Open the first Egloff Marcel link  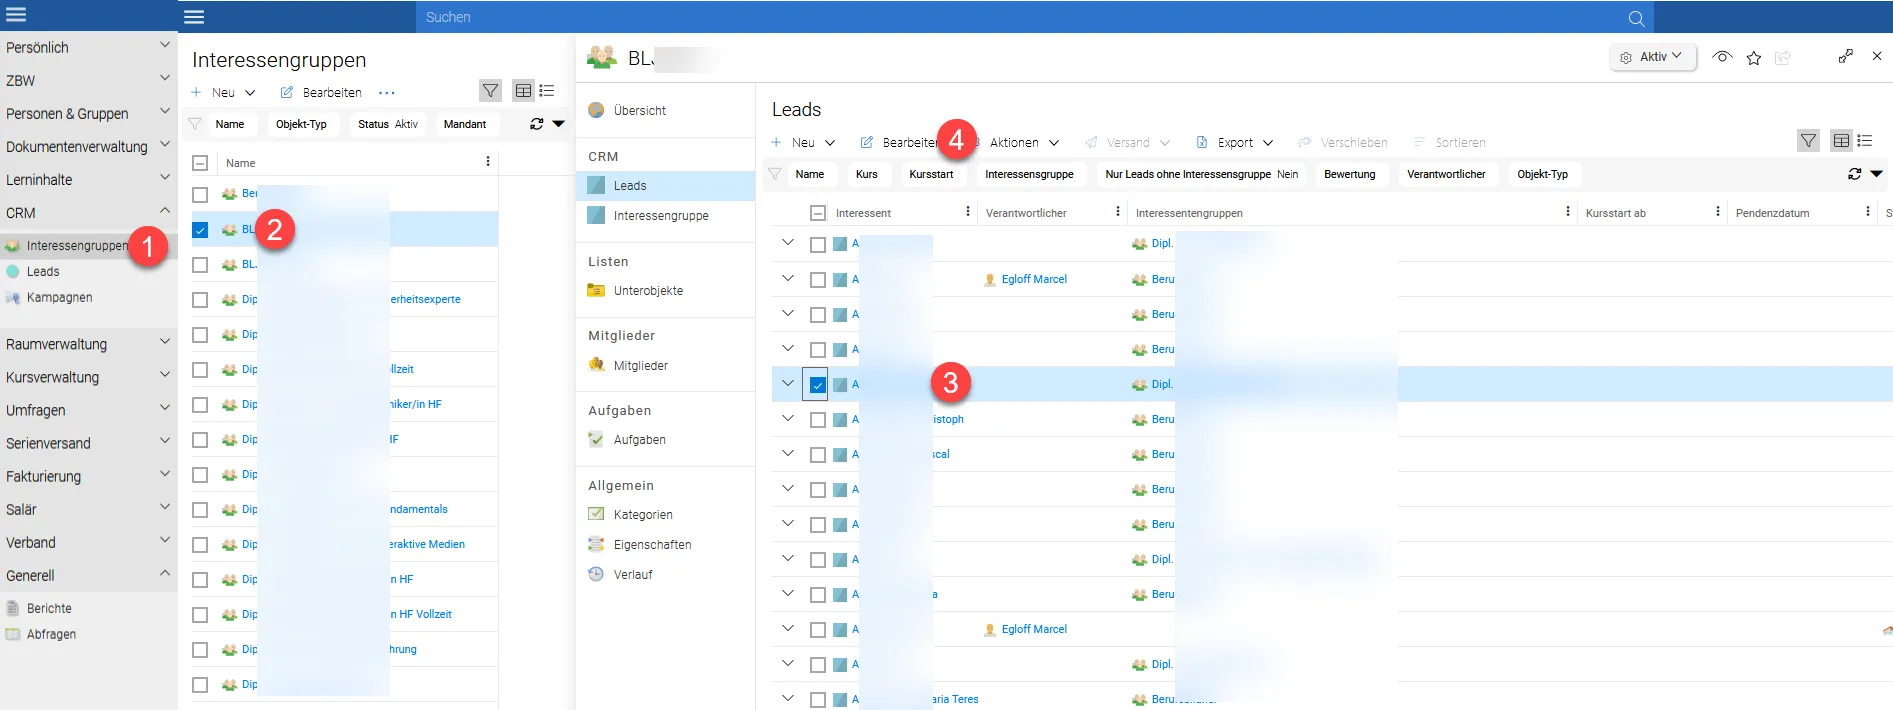(1034, 279)
